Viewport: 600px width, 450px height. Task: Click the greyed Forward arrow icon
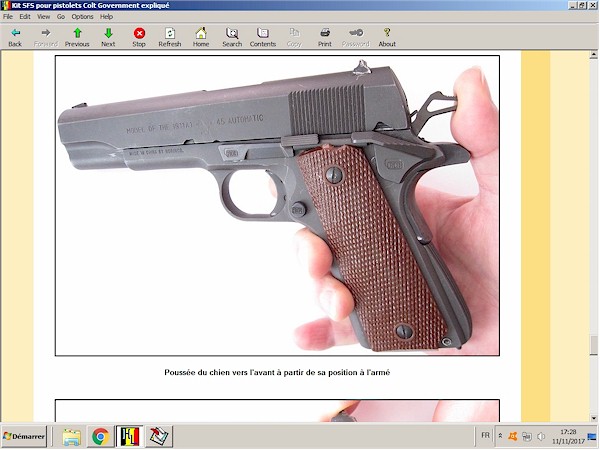pyautogui.click(x=46, y=33)
